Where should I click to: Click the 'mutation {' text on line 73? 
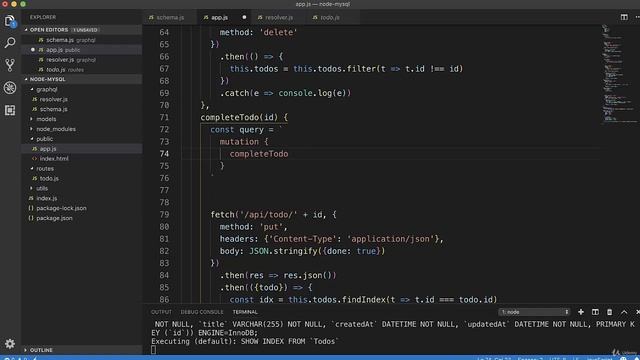pyautogui.click(x=244, y=142)
